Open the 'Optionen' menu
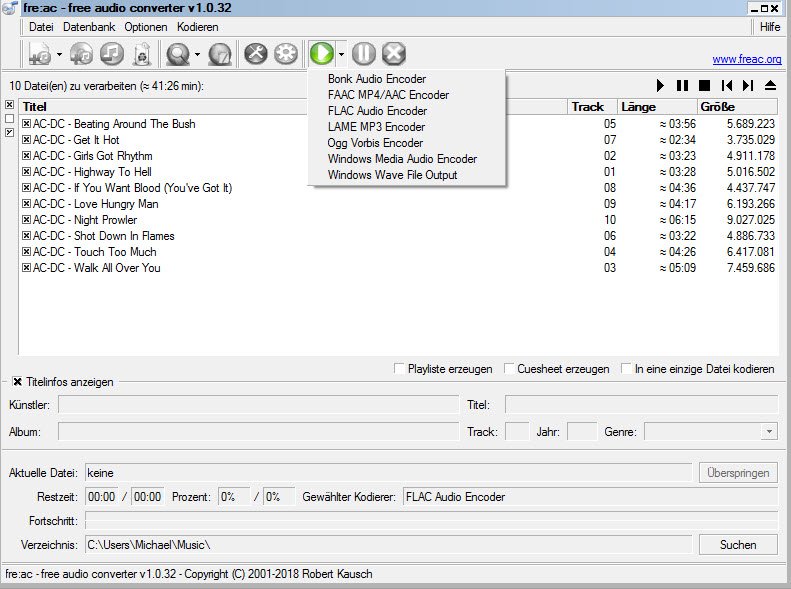Screen dimensions: 791x589 click(x=146, y=27)
